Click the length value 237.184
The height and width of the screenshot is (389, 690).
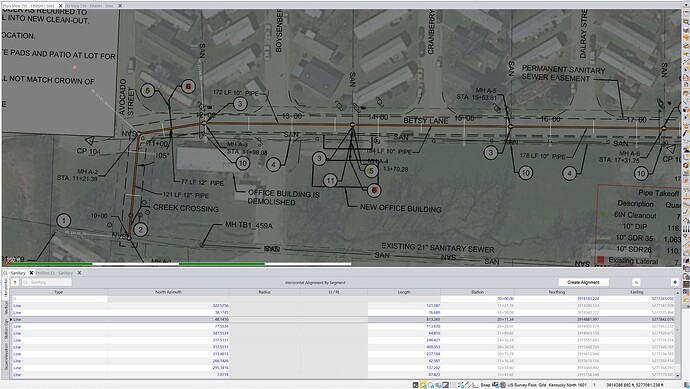click(433, 354)
